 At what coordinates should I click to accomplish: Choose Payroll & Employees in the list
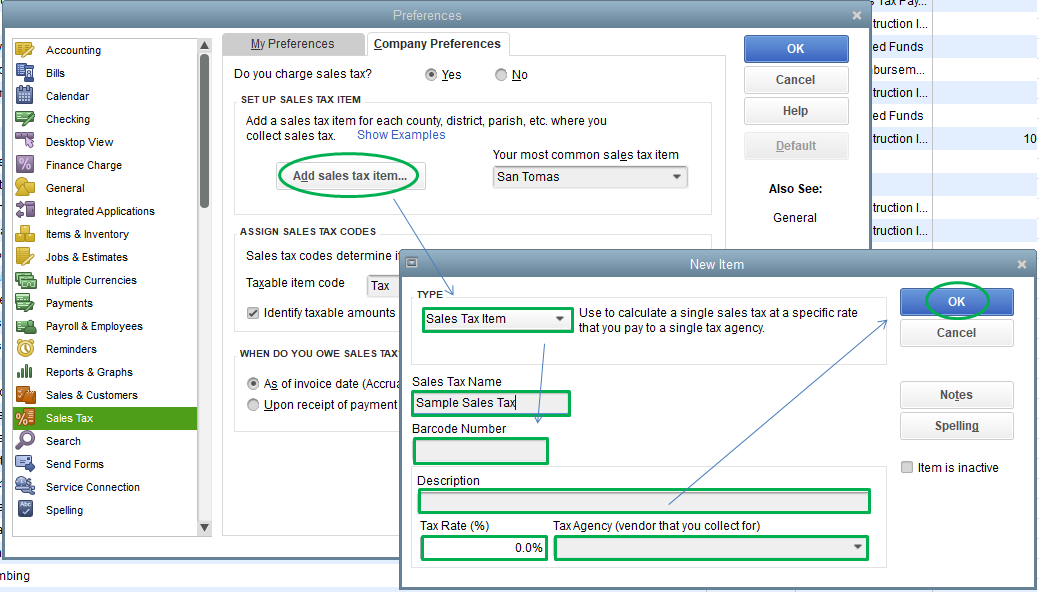94,326
